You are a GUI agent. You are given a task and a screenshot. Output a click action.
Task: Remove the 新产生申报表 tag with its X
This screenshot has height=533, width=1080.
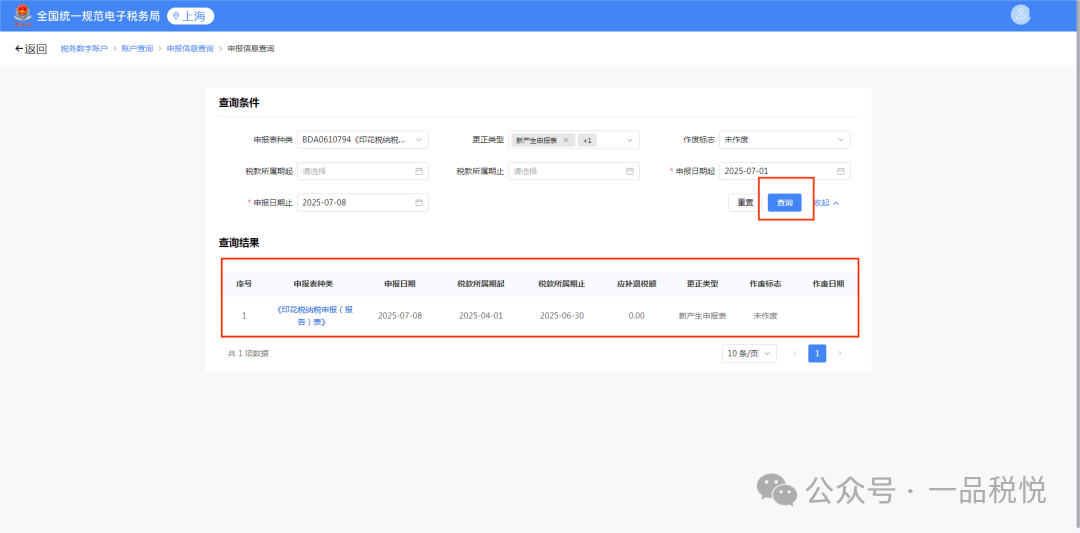tap(566, 140)
